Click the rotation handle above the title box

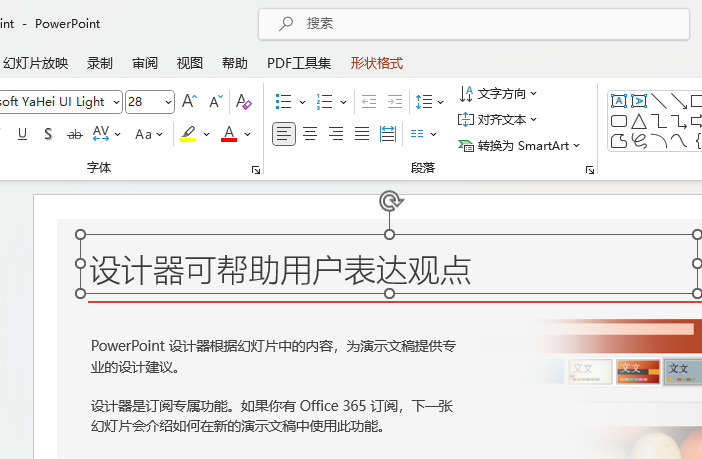390,201
